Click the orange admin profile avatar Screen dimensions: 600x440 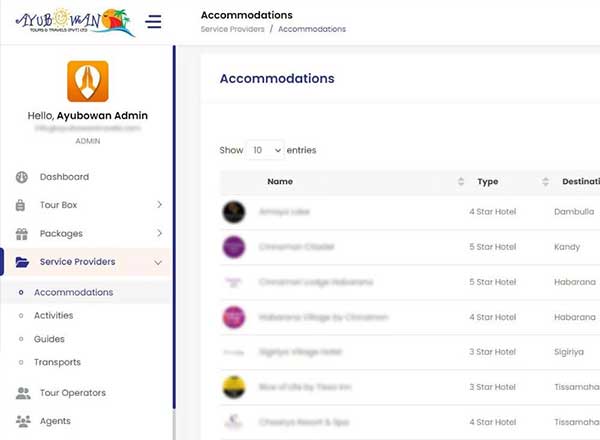[87, 82]
